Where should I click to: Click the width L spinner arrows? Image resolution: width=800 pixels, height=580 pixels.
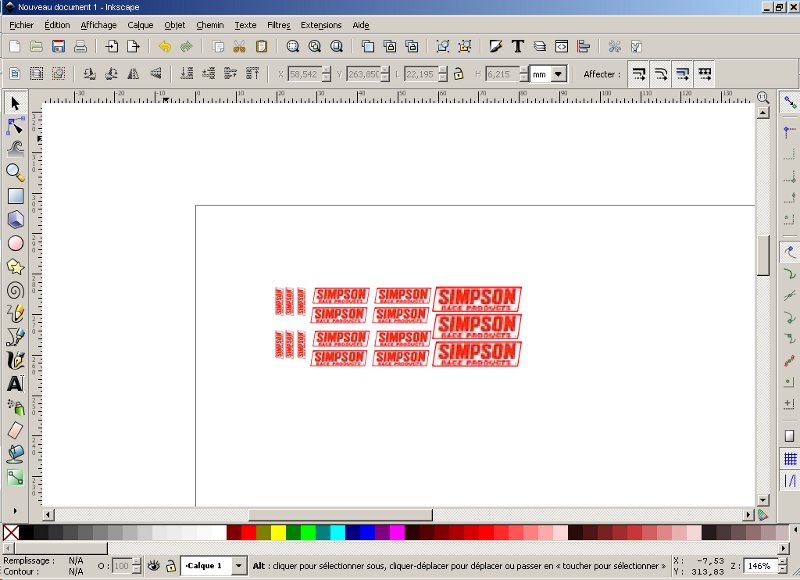(443, 74)
